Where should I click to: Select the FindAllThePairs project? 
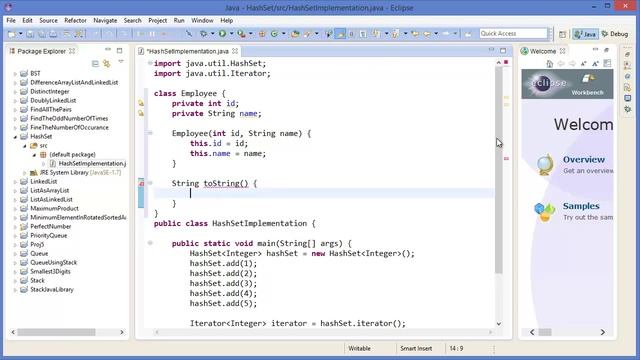[51, 109]
